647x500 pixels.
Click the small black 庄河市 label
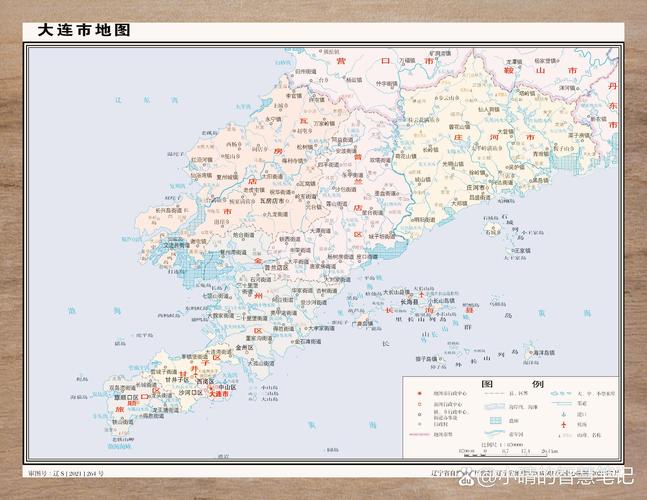click(475, 187)
